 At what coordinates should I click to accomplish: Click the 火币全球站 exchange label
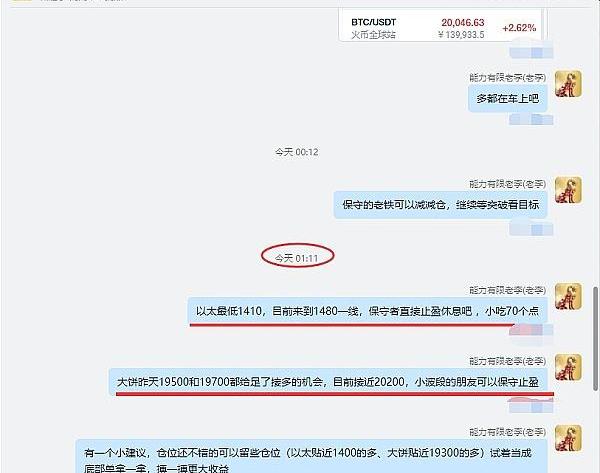pyautogui.click(x=375, y=34)
